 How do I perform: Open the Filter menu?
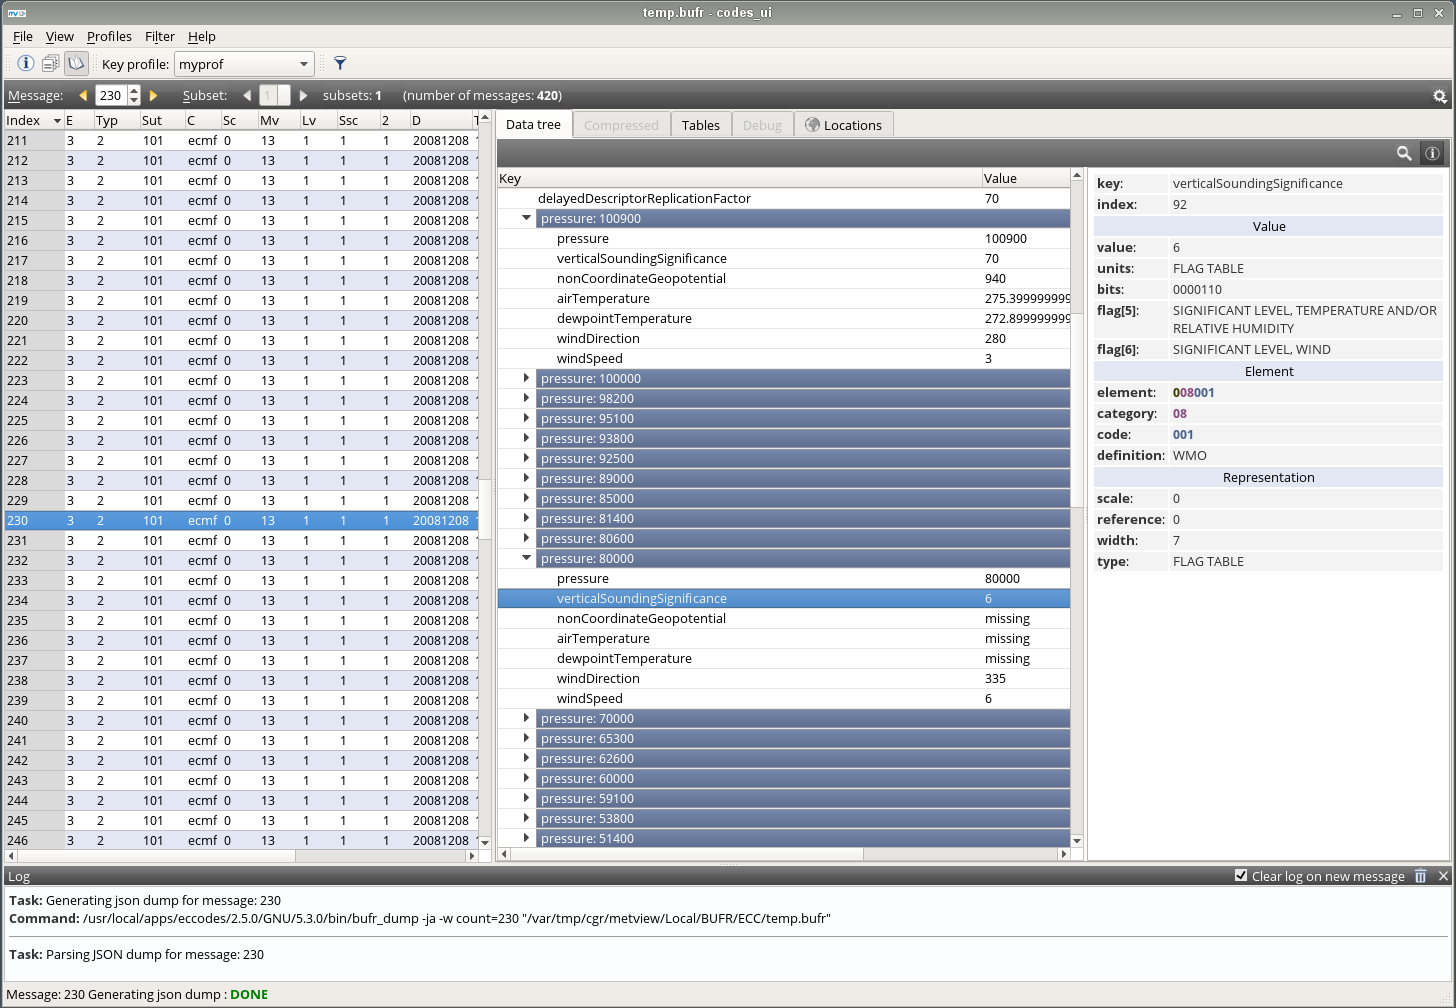160,36
